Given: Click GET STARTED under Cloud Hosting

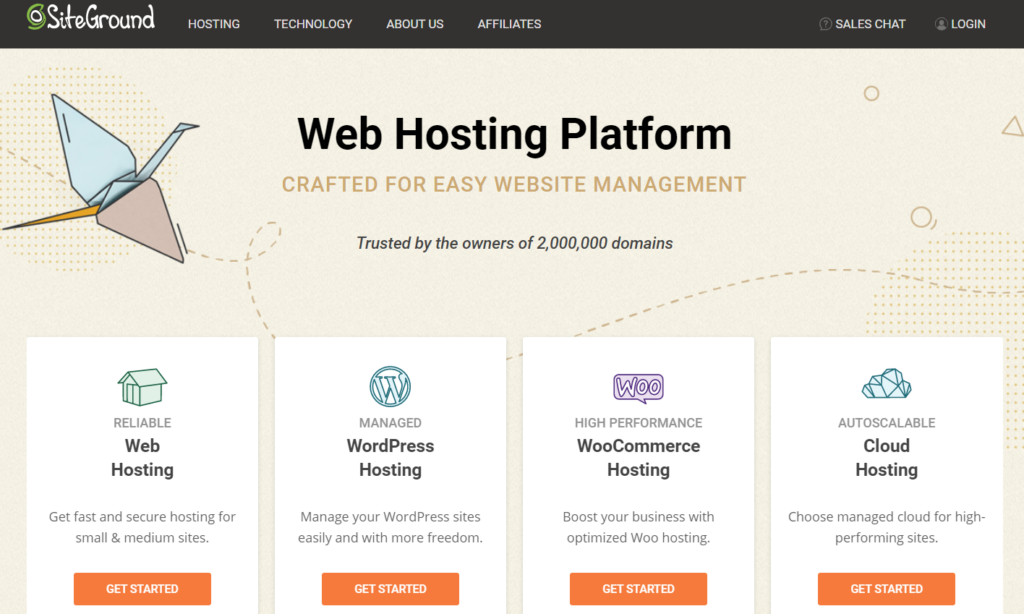Looking at the screenshot, I should [x=886, y=589].
